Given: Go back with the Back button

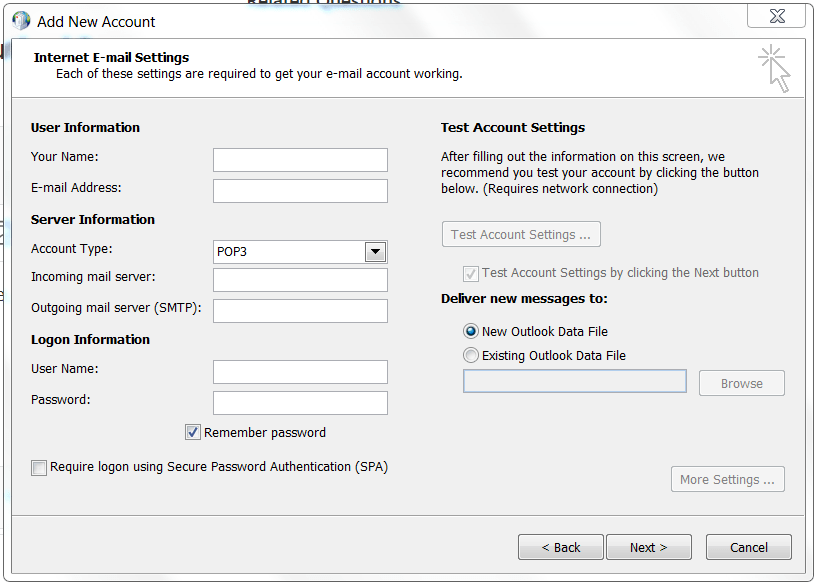Looking at the screenshot, I should [x=560, y=547].
